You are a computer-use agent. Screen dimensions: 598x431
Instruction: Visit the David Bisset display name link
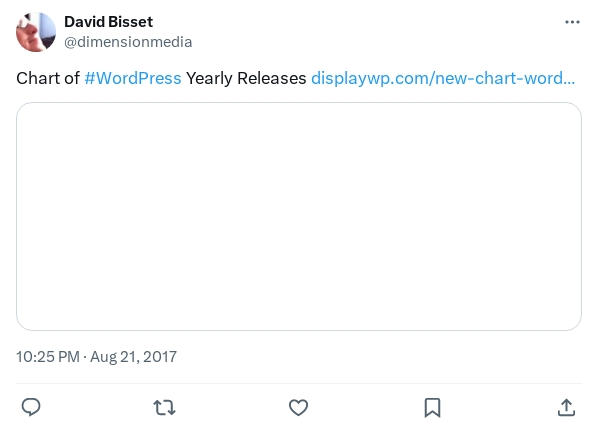[x=108, y=22]
